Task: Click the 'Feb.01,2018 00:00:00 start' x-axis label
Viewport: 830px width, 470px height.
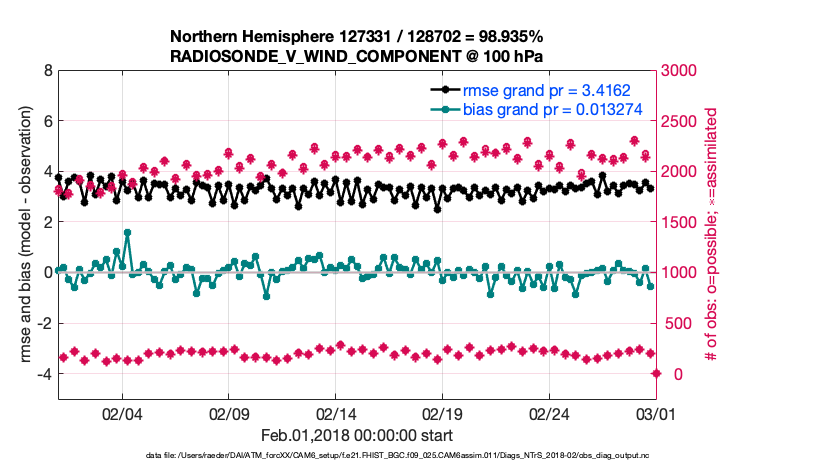Action: 358,435
